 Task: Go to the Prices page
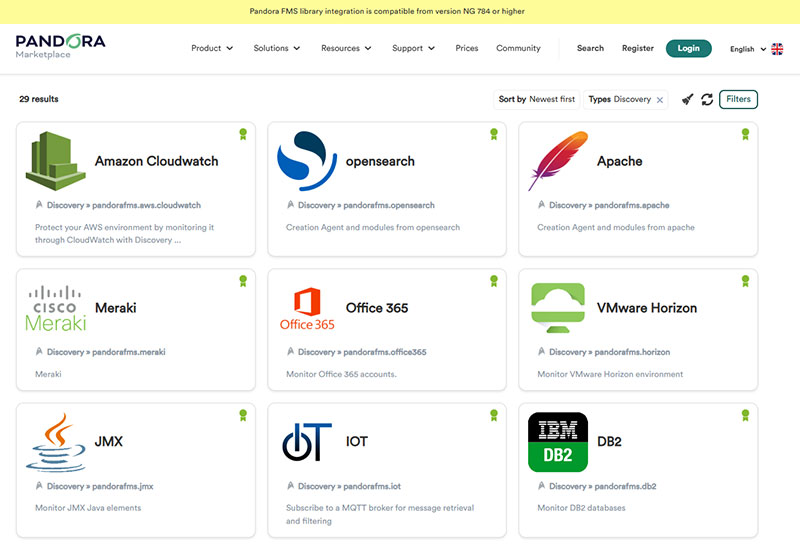point(467,48)
